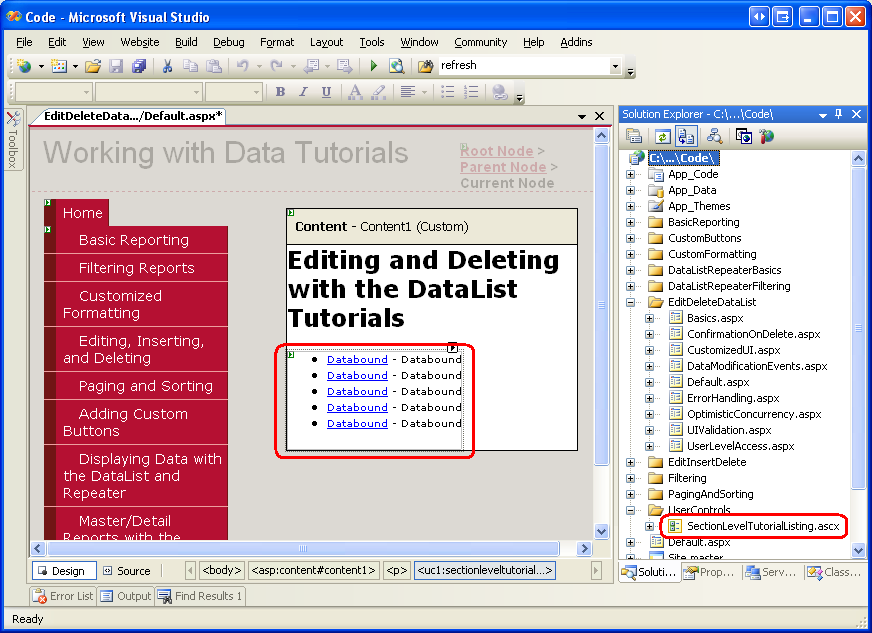Click the Copy Web Site icon
The image size is (872, 633).
[x=743, y=136]
